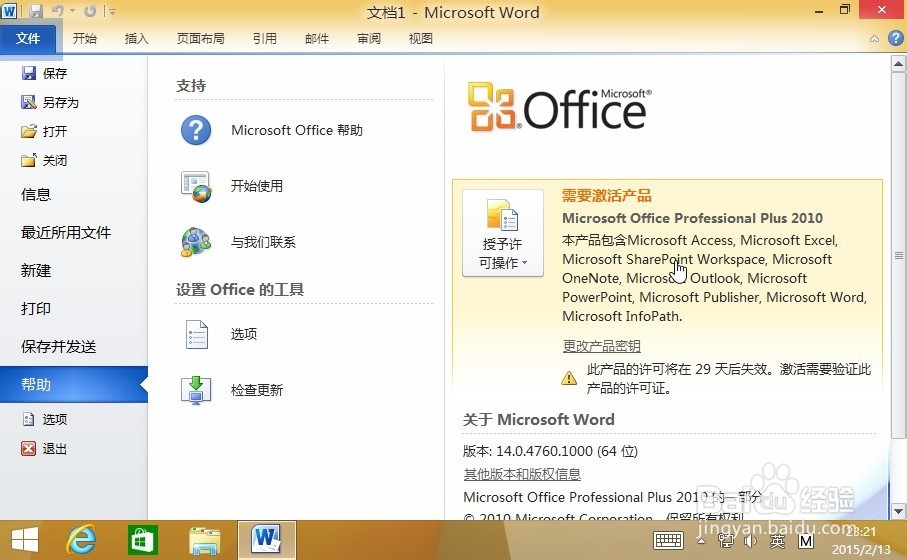Select 与我们联系 contact us
Viewport: 907px width, 560px height.
pyautogui.click(x=238, y=242)
